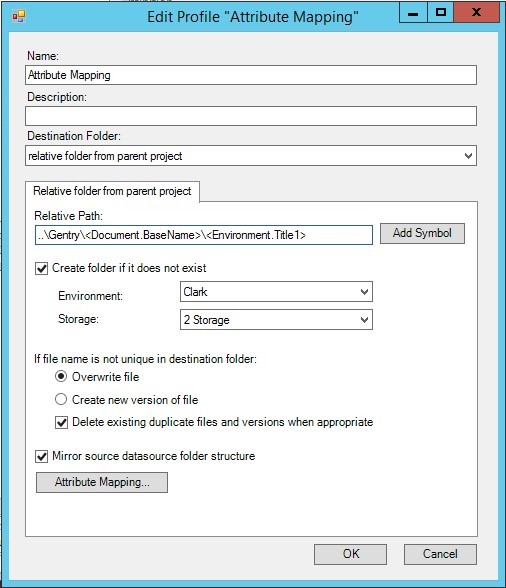Expand the Environment dropdown showing Clark
506x588 pixels.
(x=276, y=292)
